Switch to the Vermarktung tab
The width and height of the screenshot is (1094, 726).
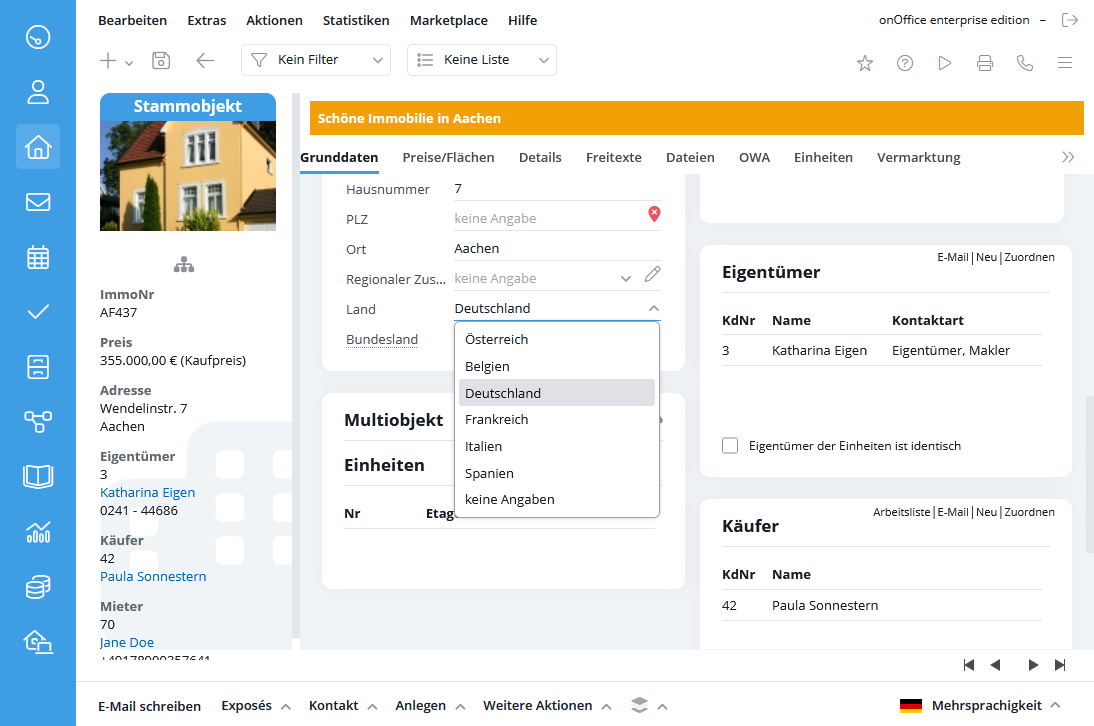point(918,158)
